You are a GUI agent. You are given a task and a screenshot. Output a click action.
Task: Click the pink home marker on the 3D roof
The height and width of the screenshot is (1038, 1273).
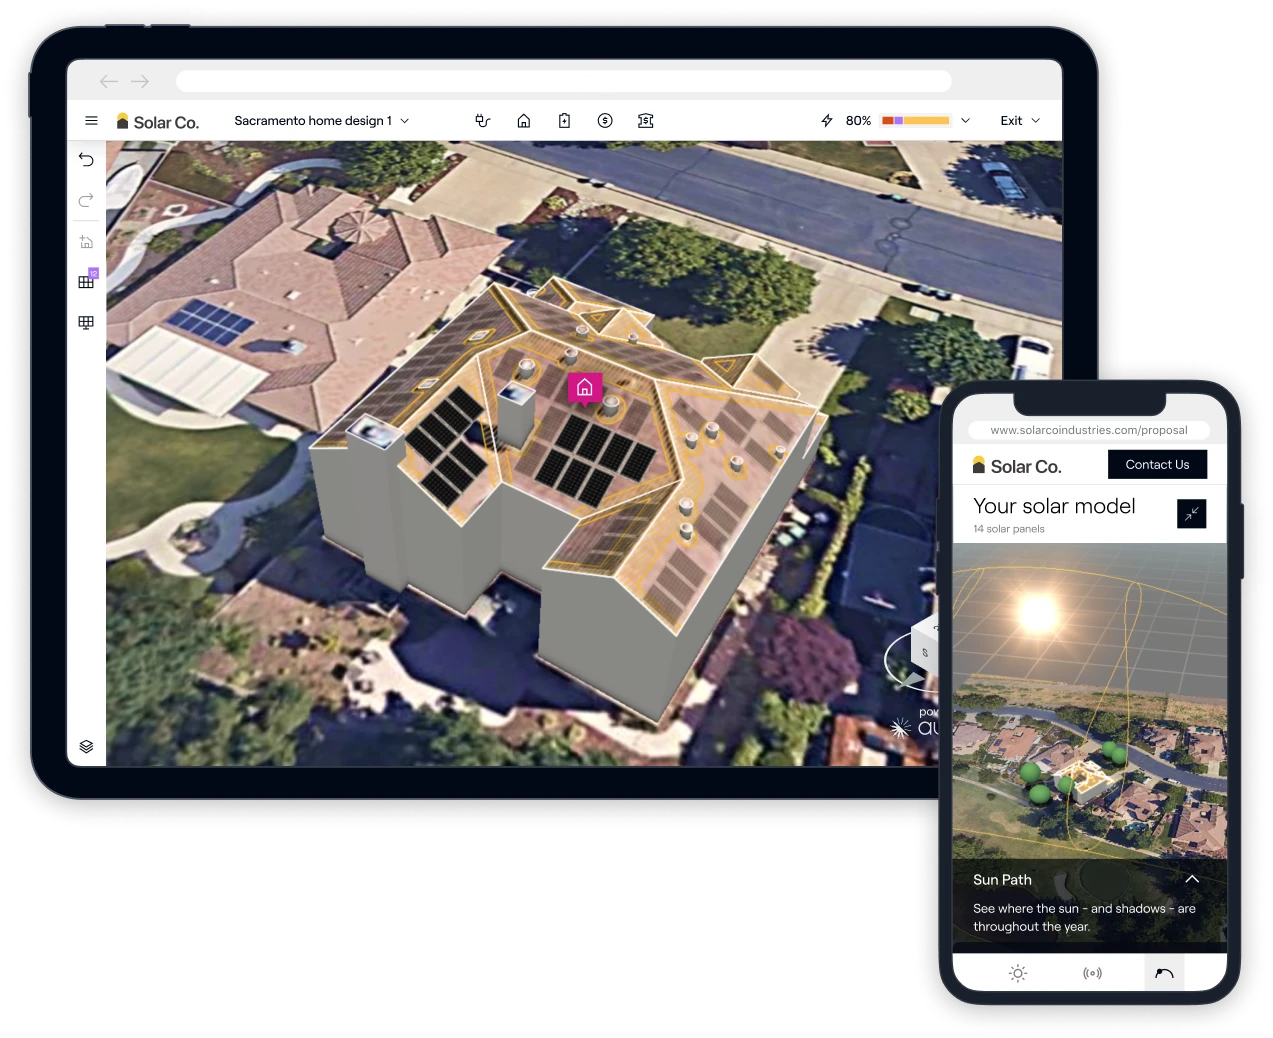coord(584,388)
